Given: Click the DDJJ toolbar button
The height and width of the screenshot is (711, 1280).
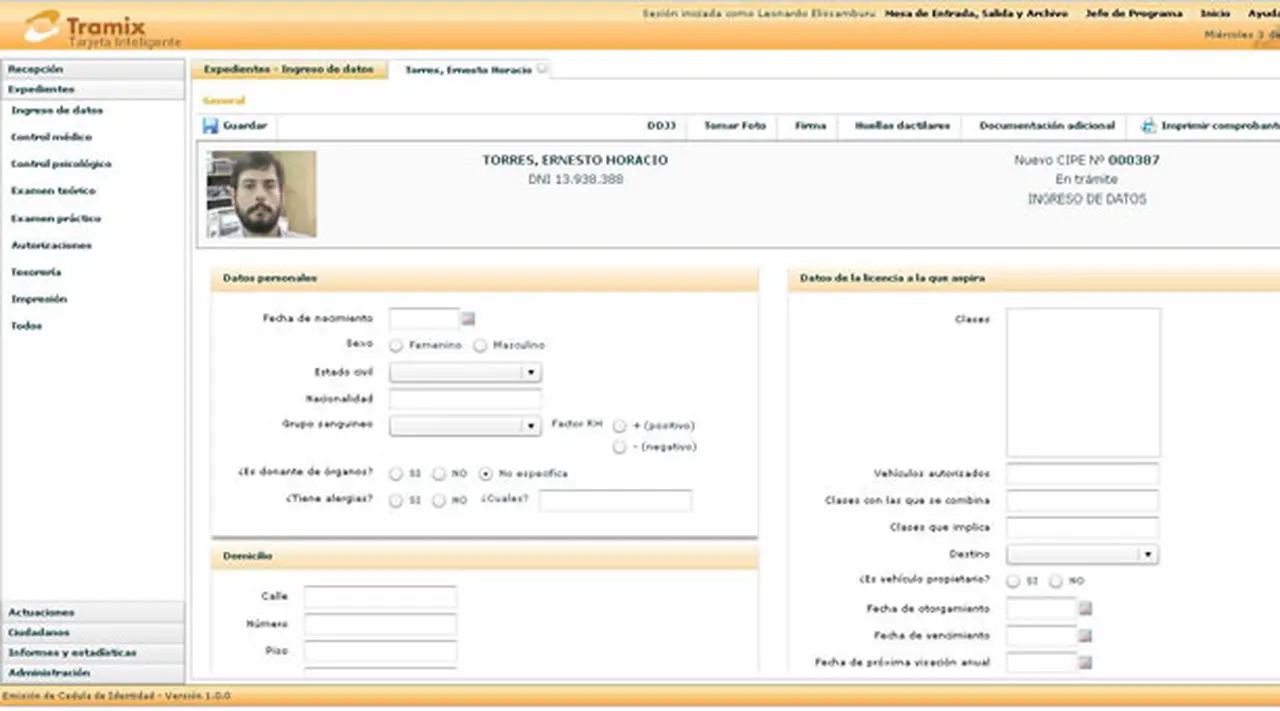Looking at the screenshot, I should point(661,126).
